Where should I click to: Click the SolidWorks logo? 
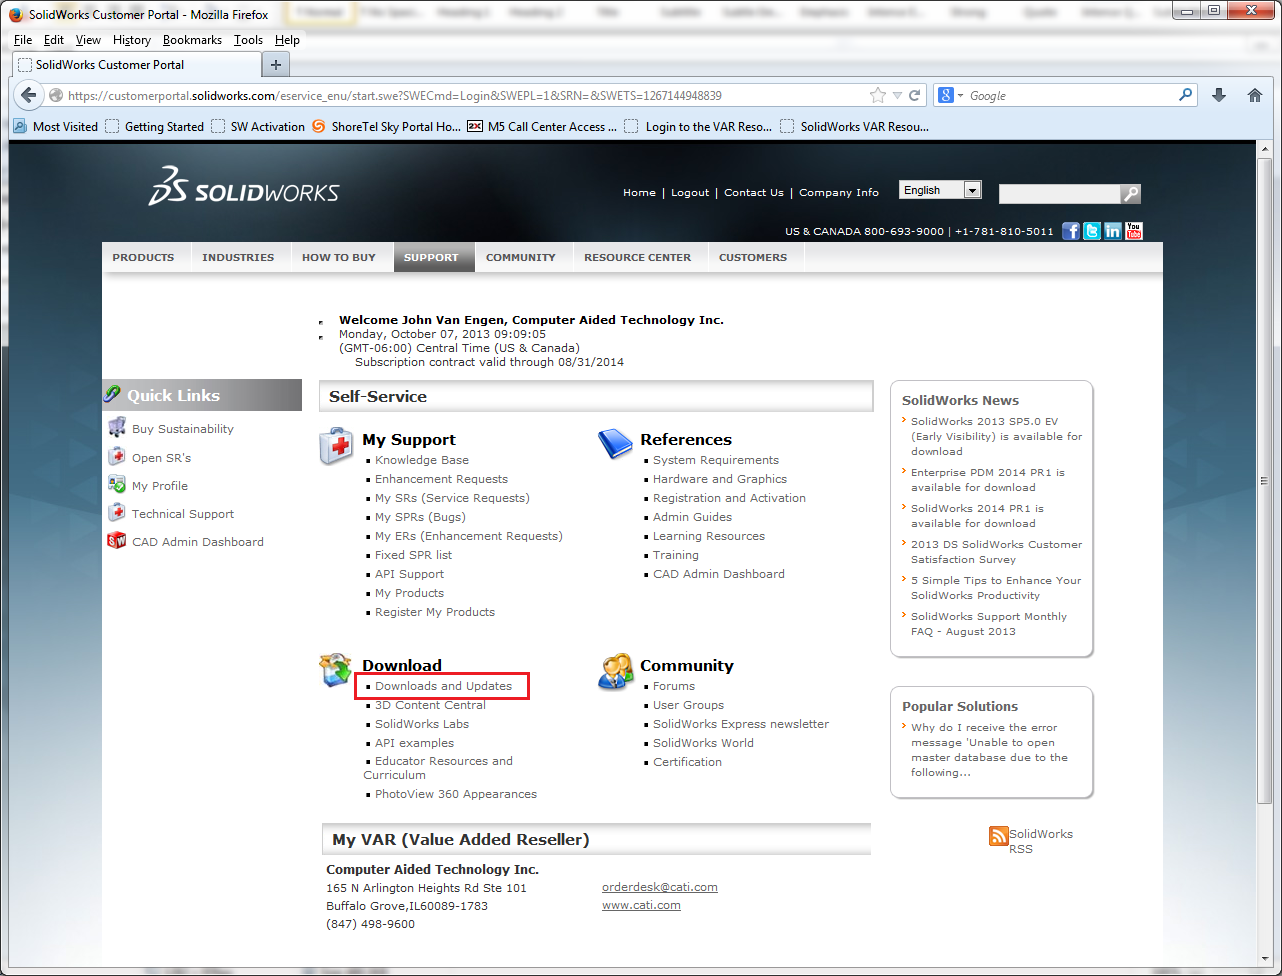[244, 187]
